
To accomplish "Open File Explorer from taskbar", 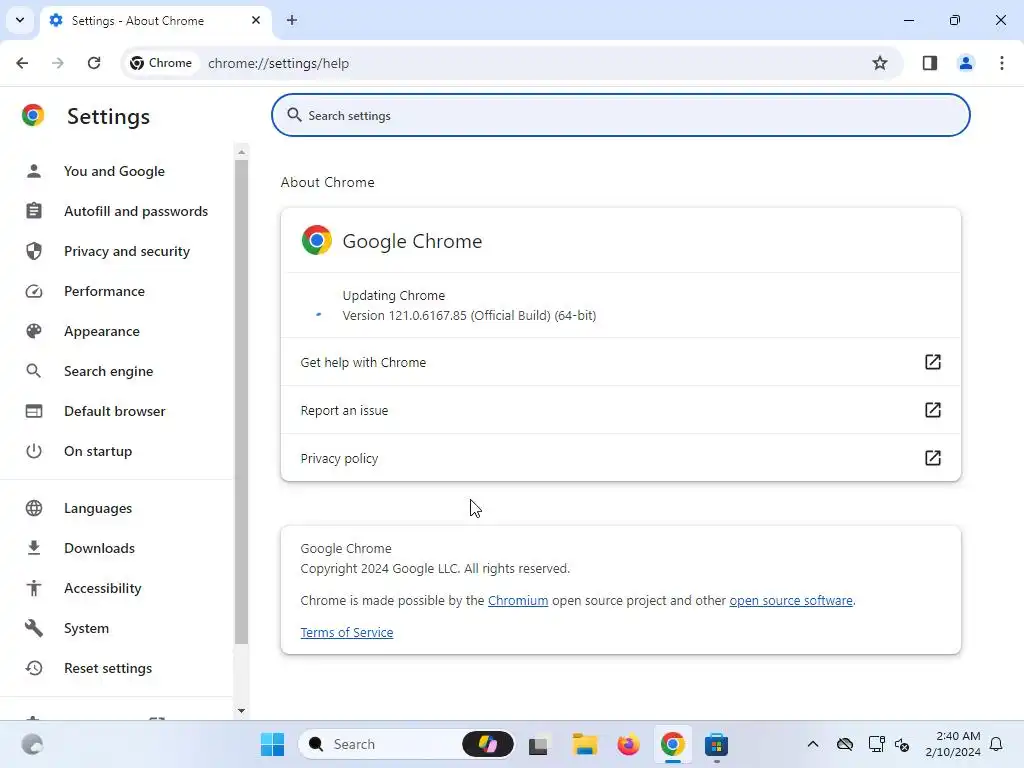I will tap(584, 744).
